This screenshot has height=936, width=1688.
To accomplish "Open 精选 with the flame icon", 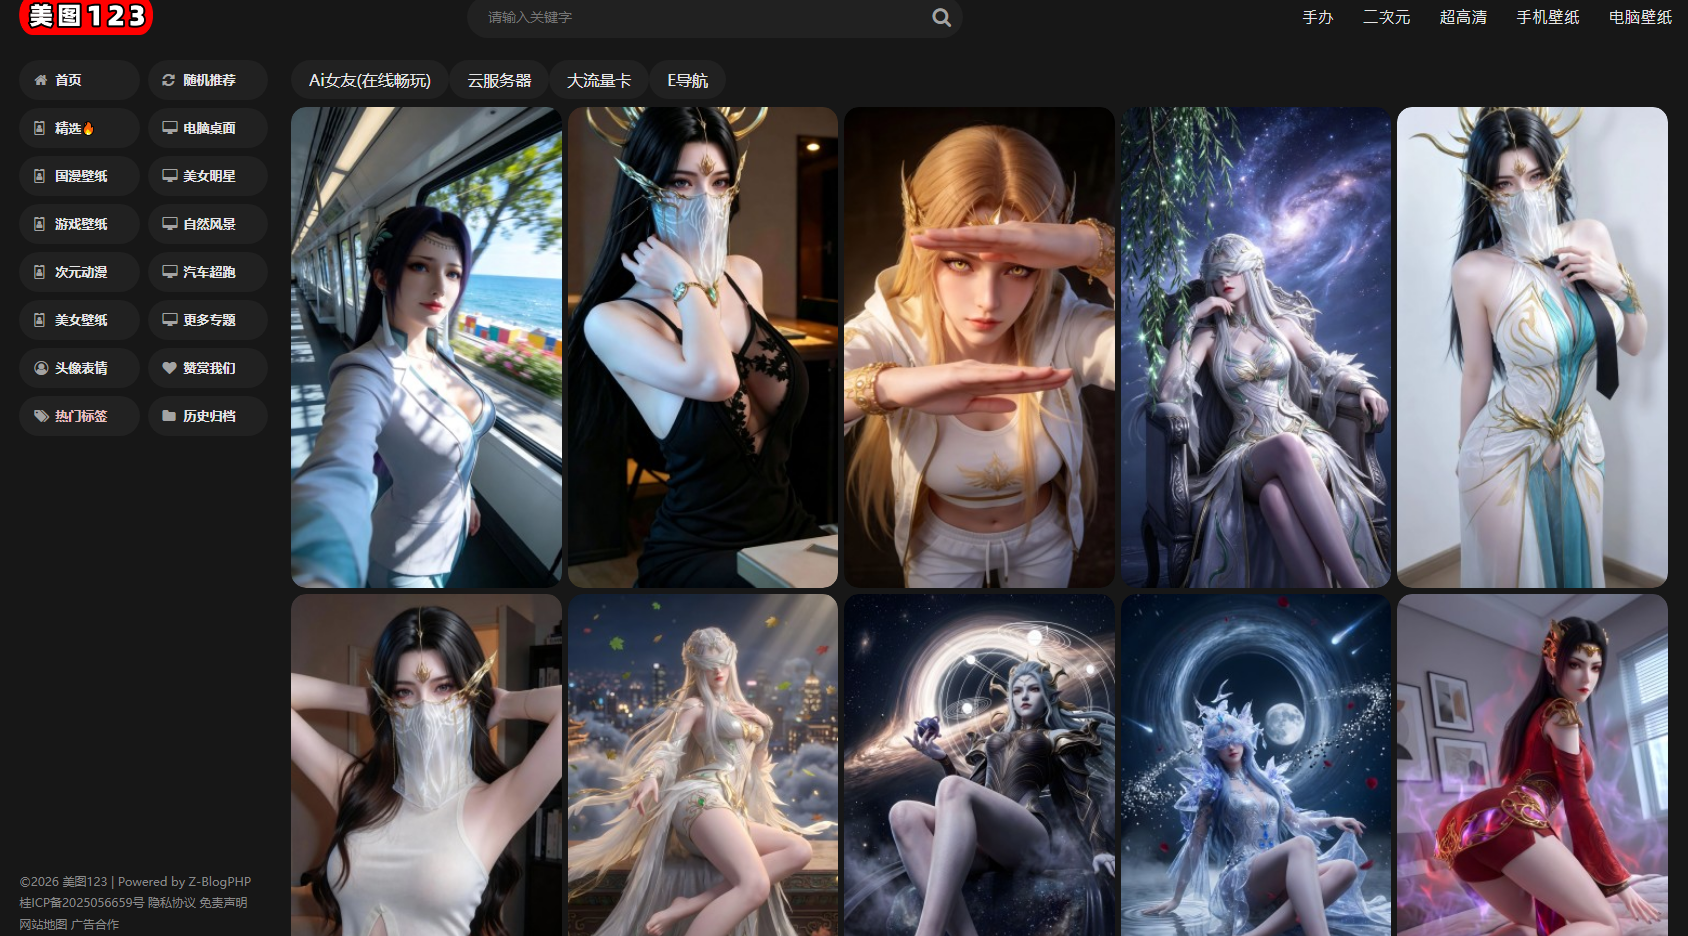I will 79,128.
